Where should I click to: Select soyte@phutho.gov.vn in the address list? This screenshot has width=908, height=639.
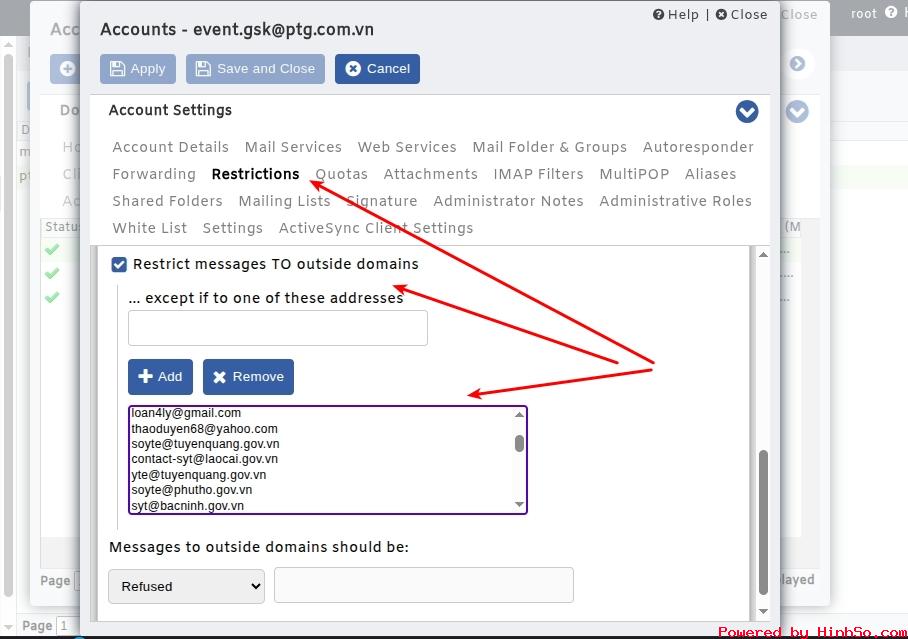pos(192,490)
